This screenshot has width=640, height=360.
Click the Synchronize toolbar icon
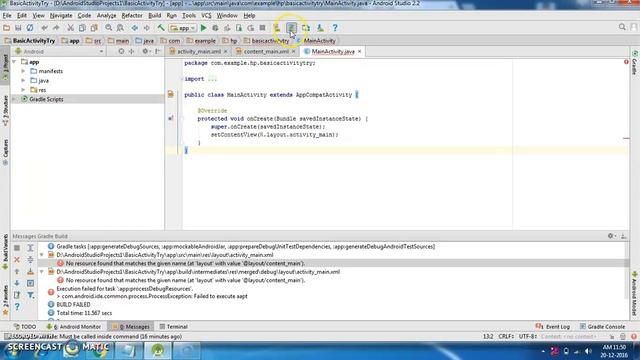click(30, 28)
